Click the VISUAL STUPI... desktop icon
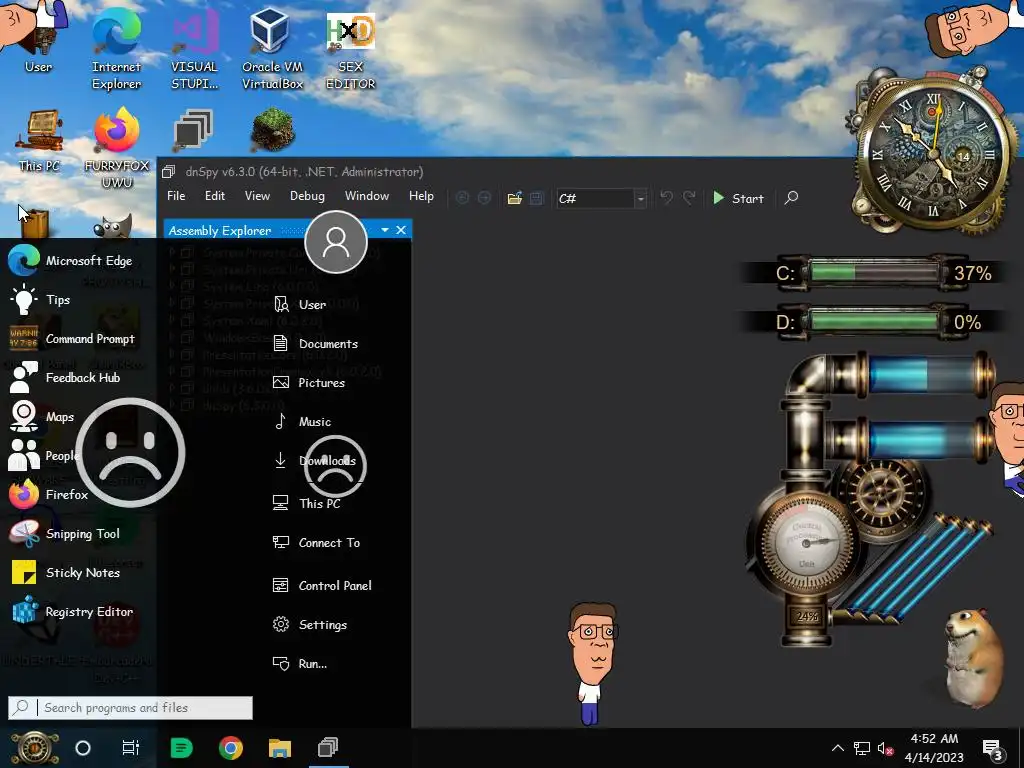The image size is (1024, 768). [194, 47]
